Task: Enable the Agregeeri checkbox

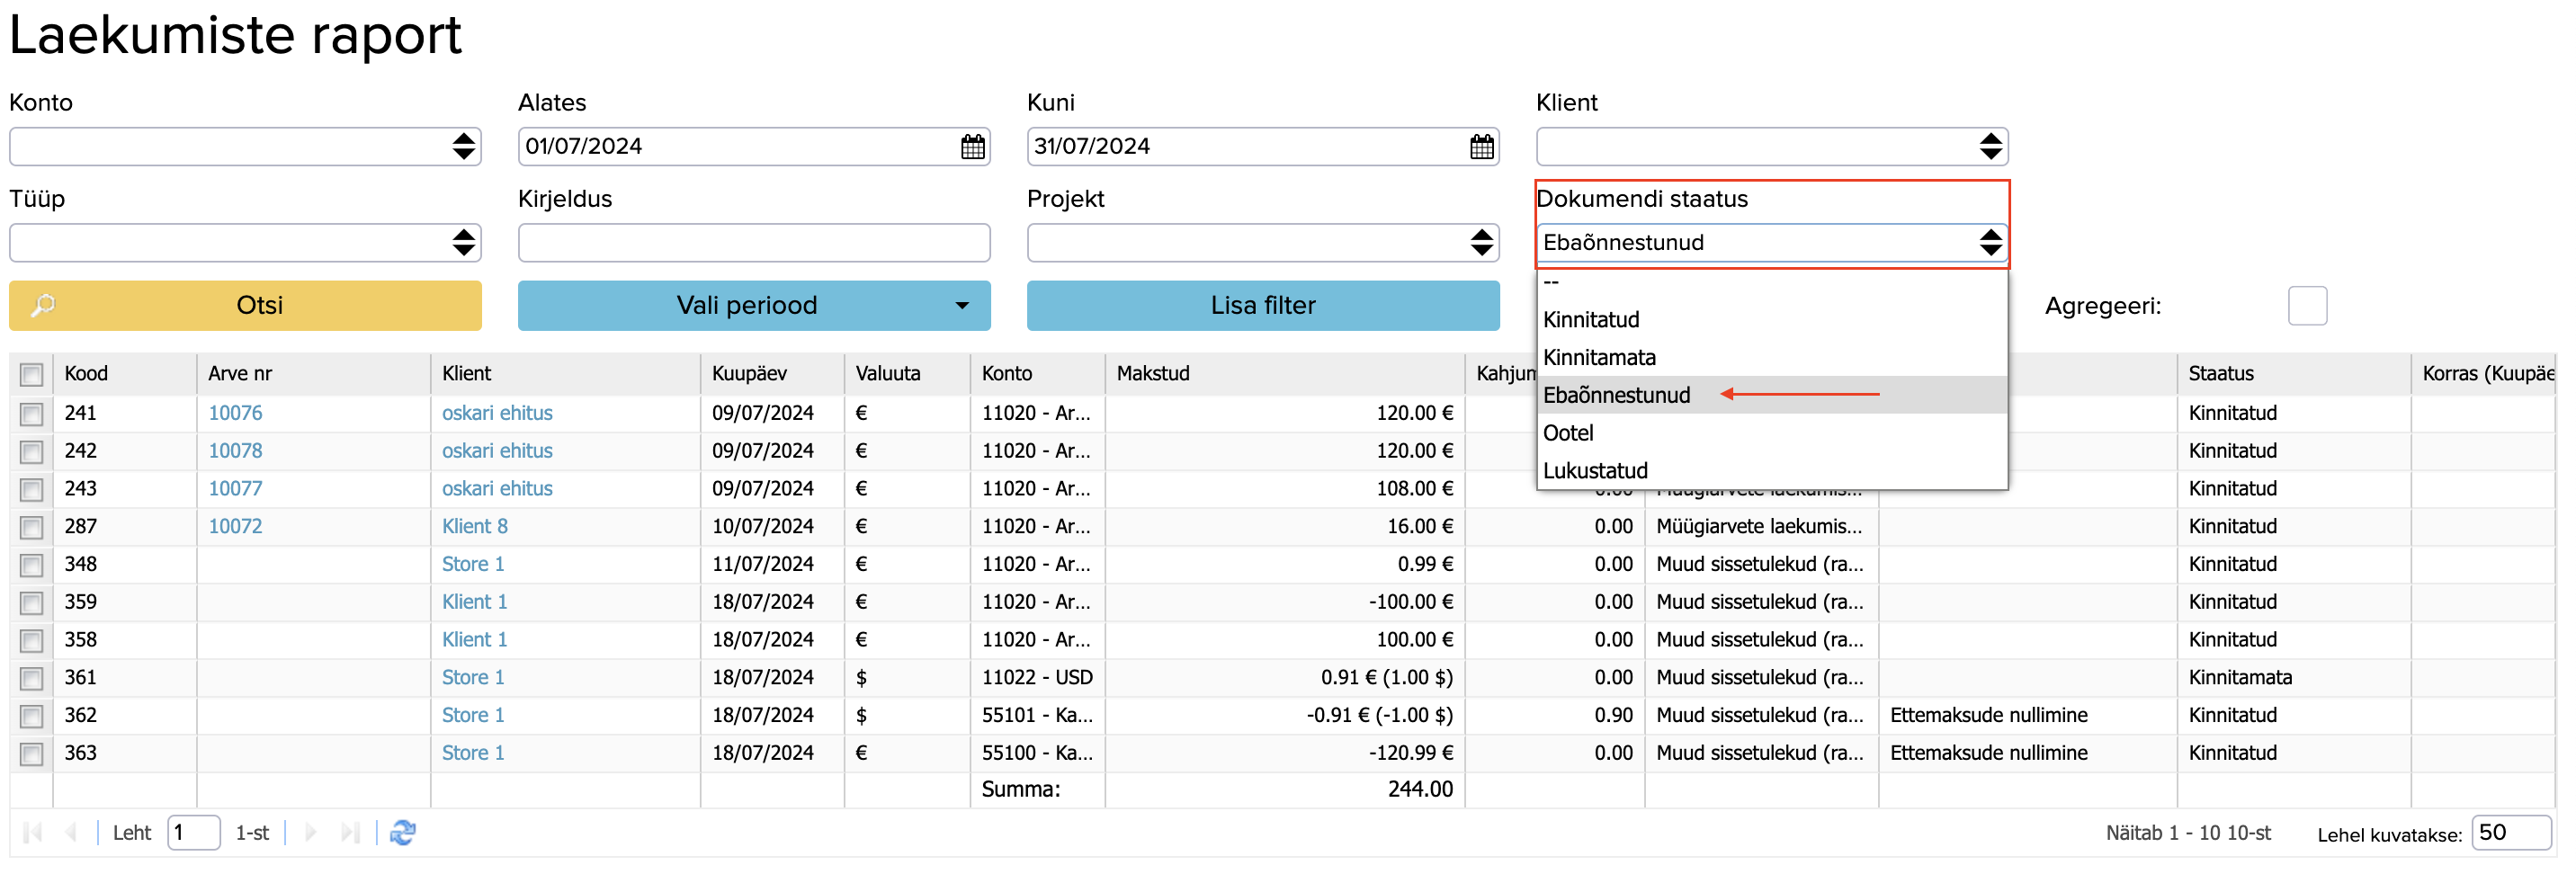Action: 2306,306
